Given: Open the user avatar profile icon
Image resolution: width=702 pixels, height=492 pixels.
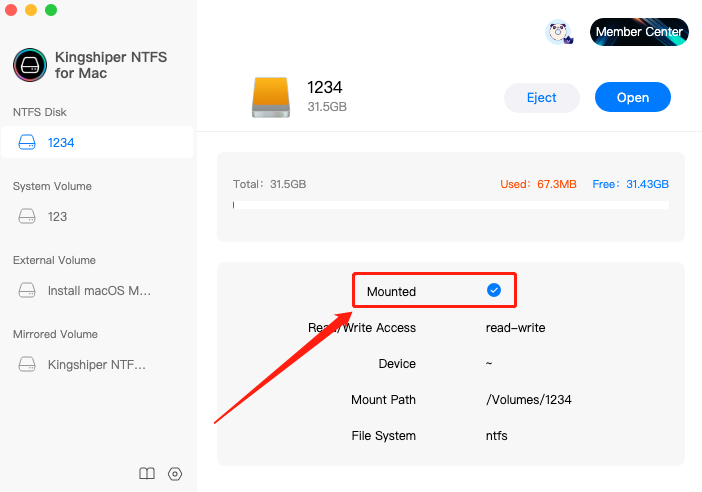Looking at the screenshot, I should click(x=558, y=32).
